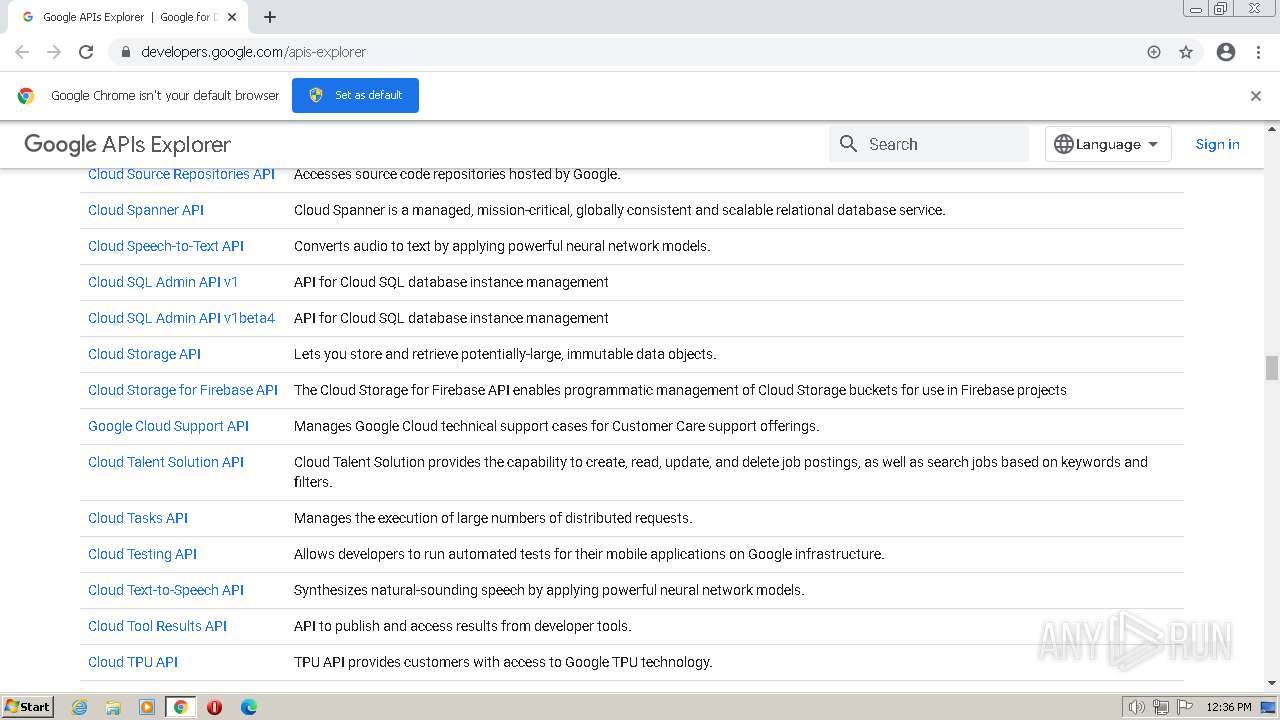The width and height of the screenshot is (1280, 720).
Task: Open Cloud SQL Admin API v1 link
Action: pyautogui.click(x=163, y=282)
